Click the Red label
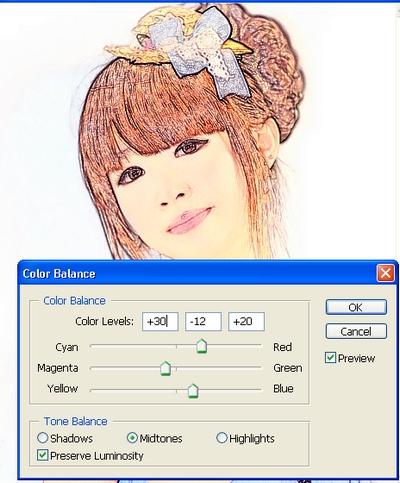 [x=282, y=347]
